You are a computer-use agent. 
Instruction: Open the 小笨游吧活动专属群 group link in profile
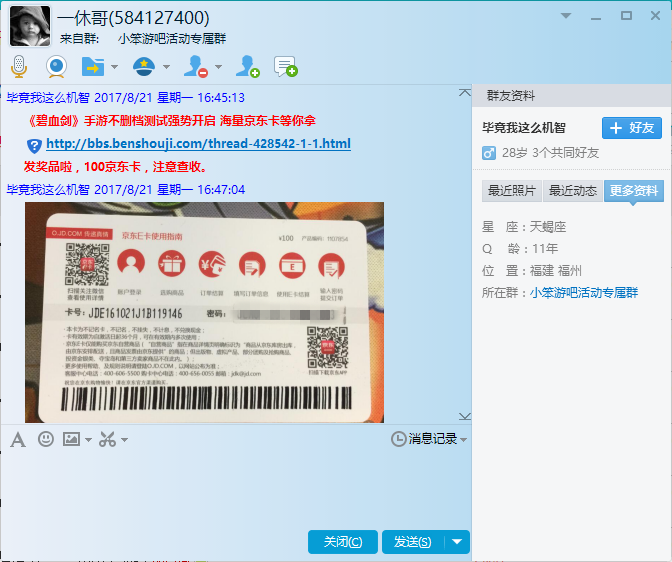click(584, 293)
